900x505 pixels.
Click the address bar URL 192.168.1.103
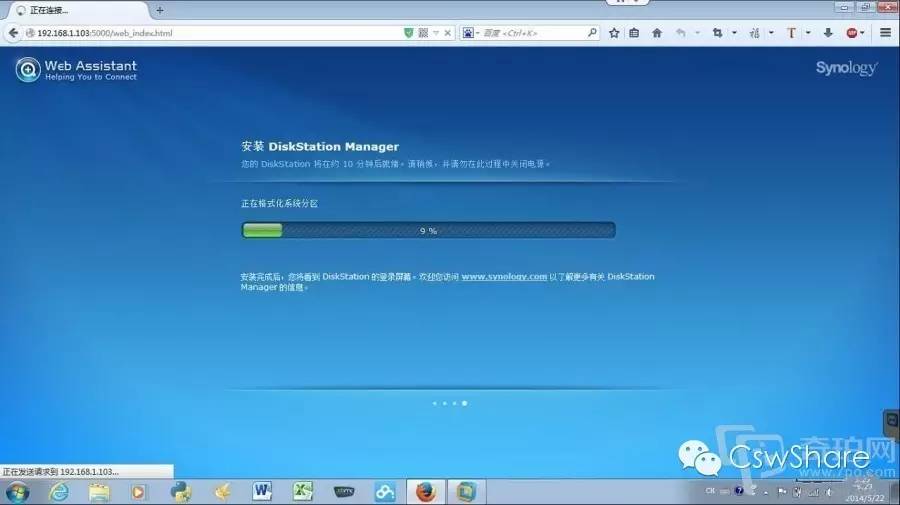point(104,33)
